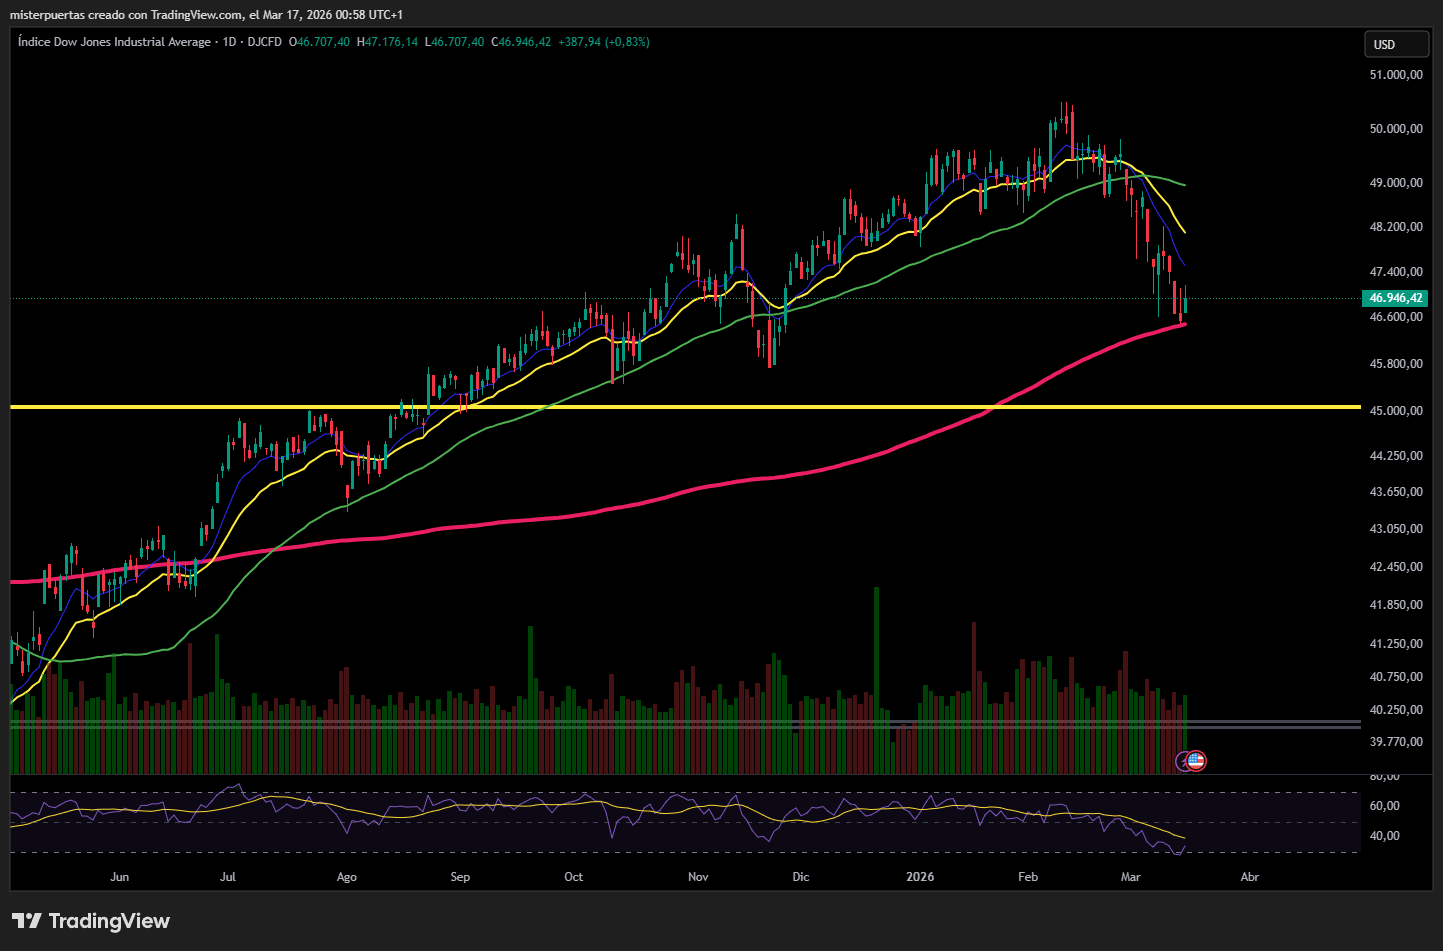Image resolution: width=1443 pixels, height=951 pixels.
Task: Click the 60,00 RSI scale label
Action: tap(1385, 806)
